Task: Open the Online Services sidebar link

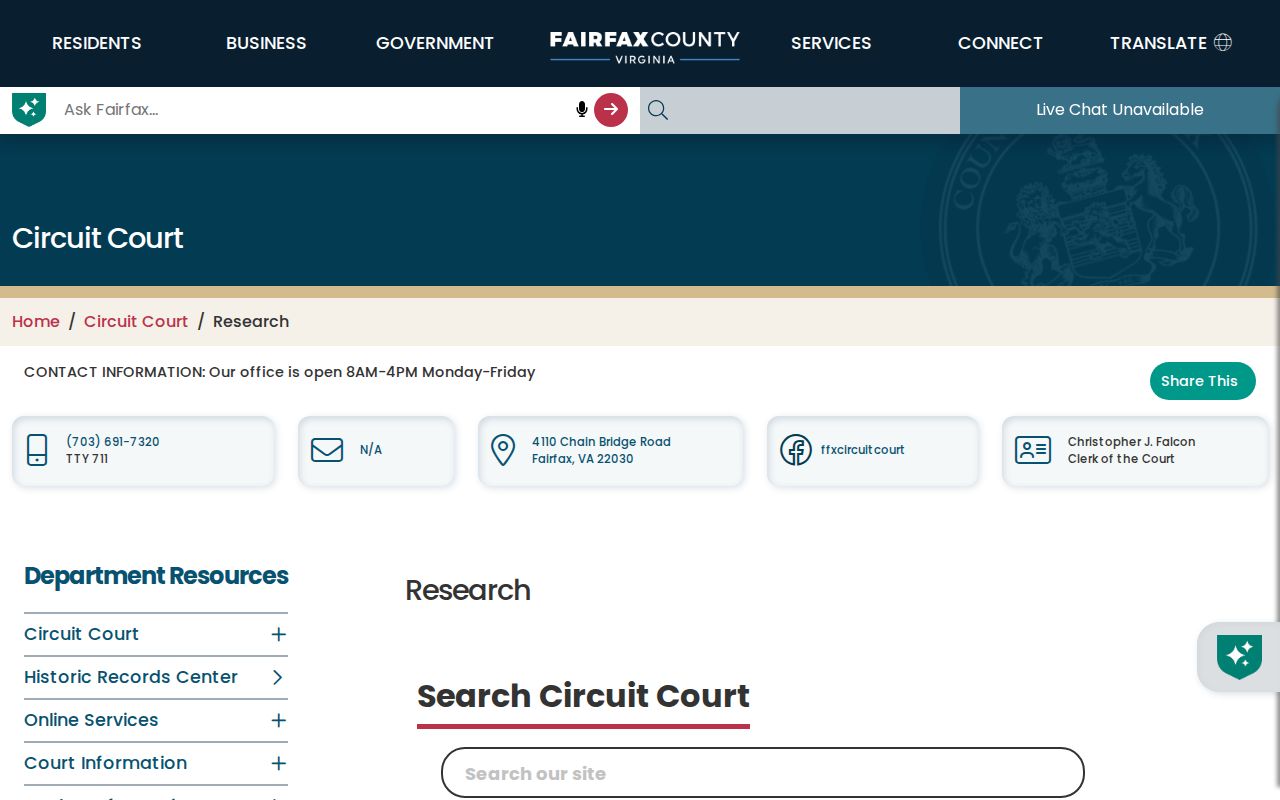Action: point(91,720)
